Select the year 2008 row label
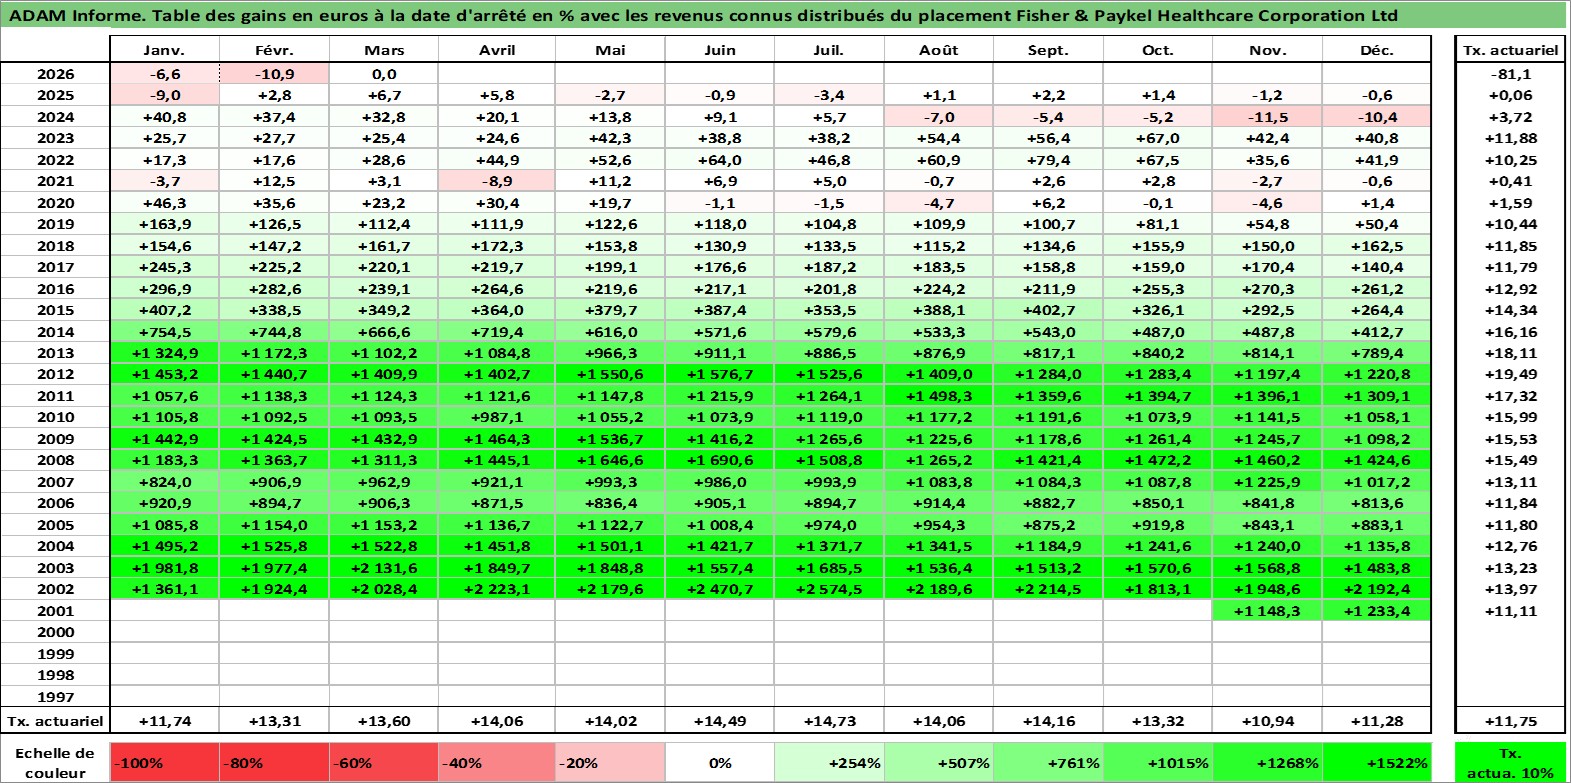 [x=55, y=460]
